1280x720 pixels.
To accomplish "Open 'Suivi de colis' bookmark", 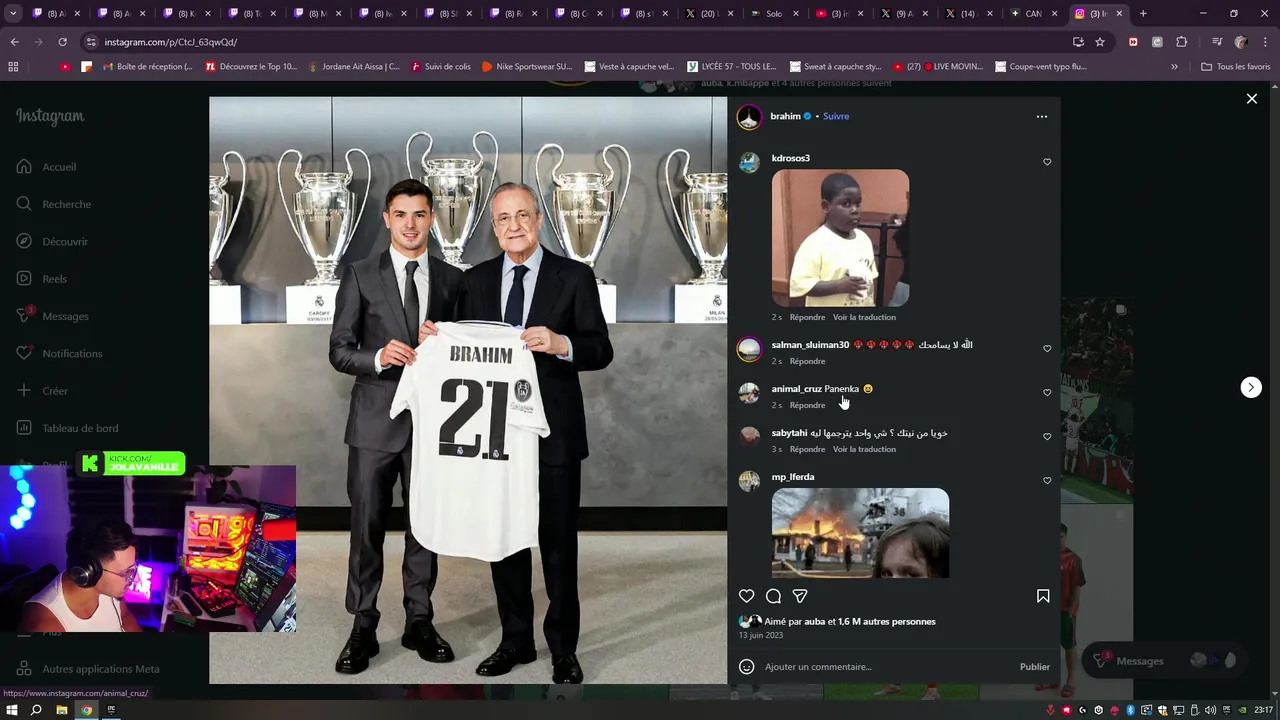I will tap(440, 67).
